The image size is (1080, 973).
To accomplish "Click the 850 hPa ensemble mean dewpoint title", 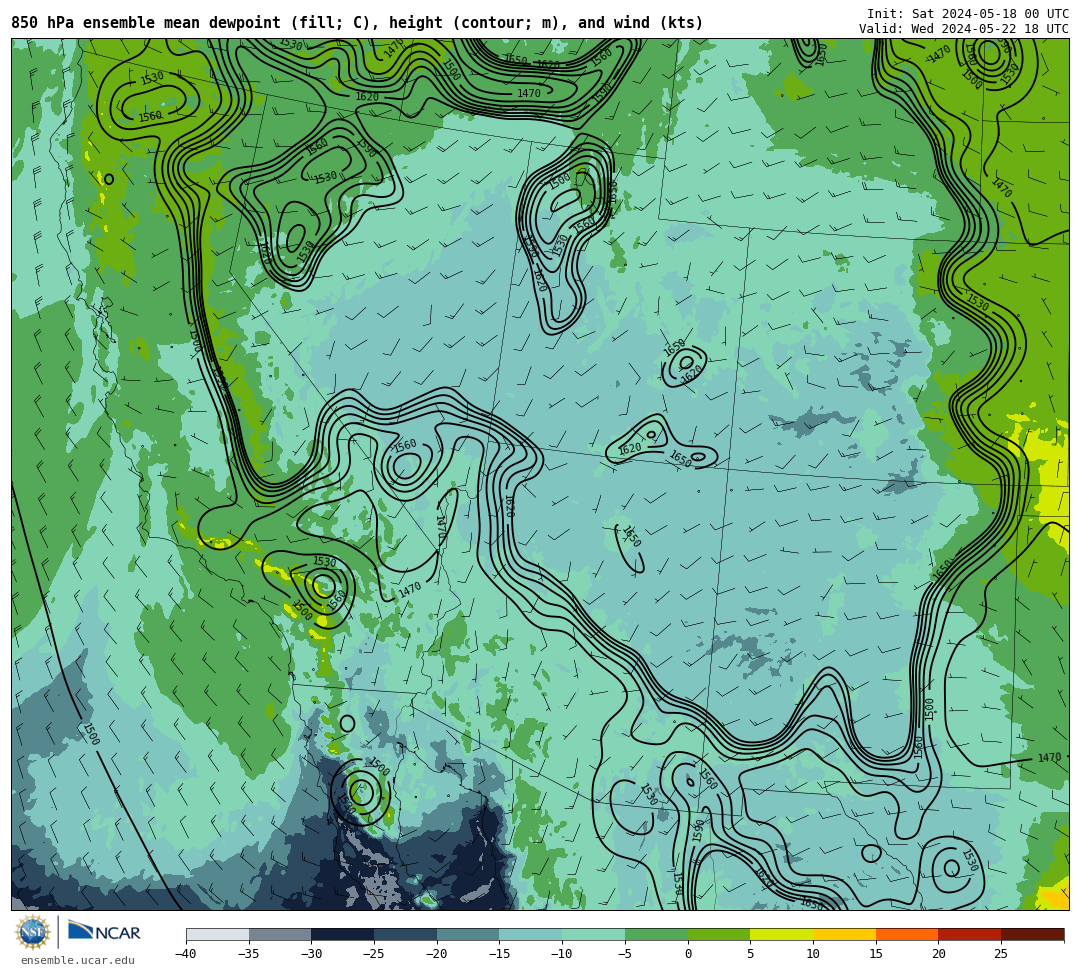I will click(357, 23).
